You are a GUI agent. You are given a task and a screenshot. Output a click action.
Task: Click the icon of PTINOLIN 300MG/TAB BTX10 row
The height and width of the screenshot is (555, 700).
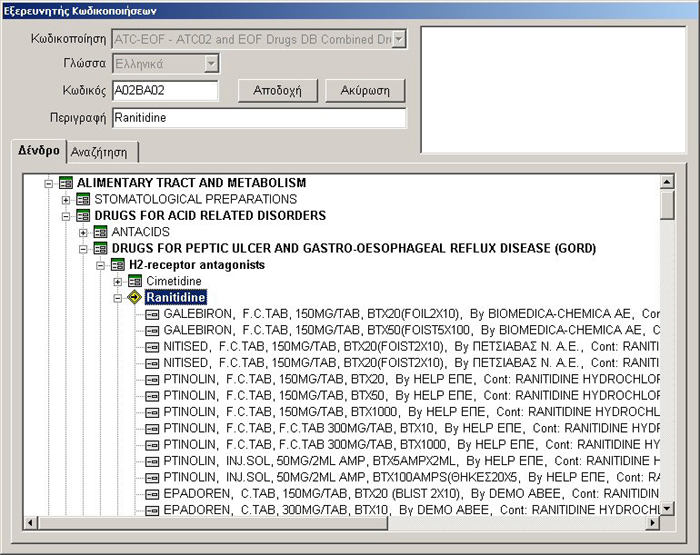tap(152, 429)
